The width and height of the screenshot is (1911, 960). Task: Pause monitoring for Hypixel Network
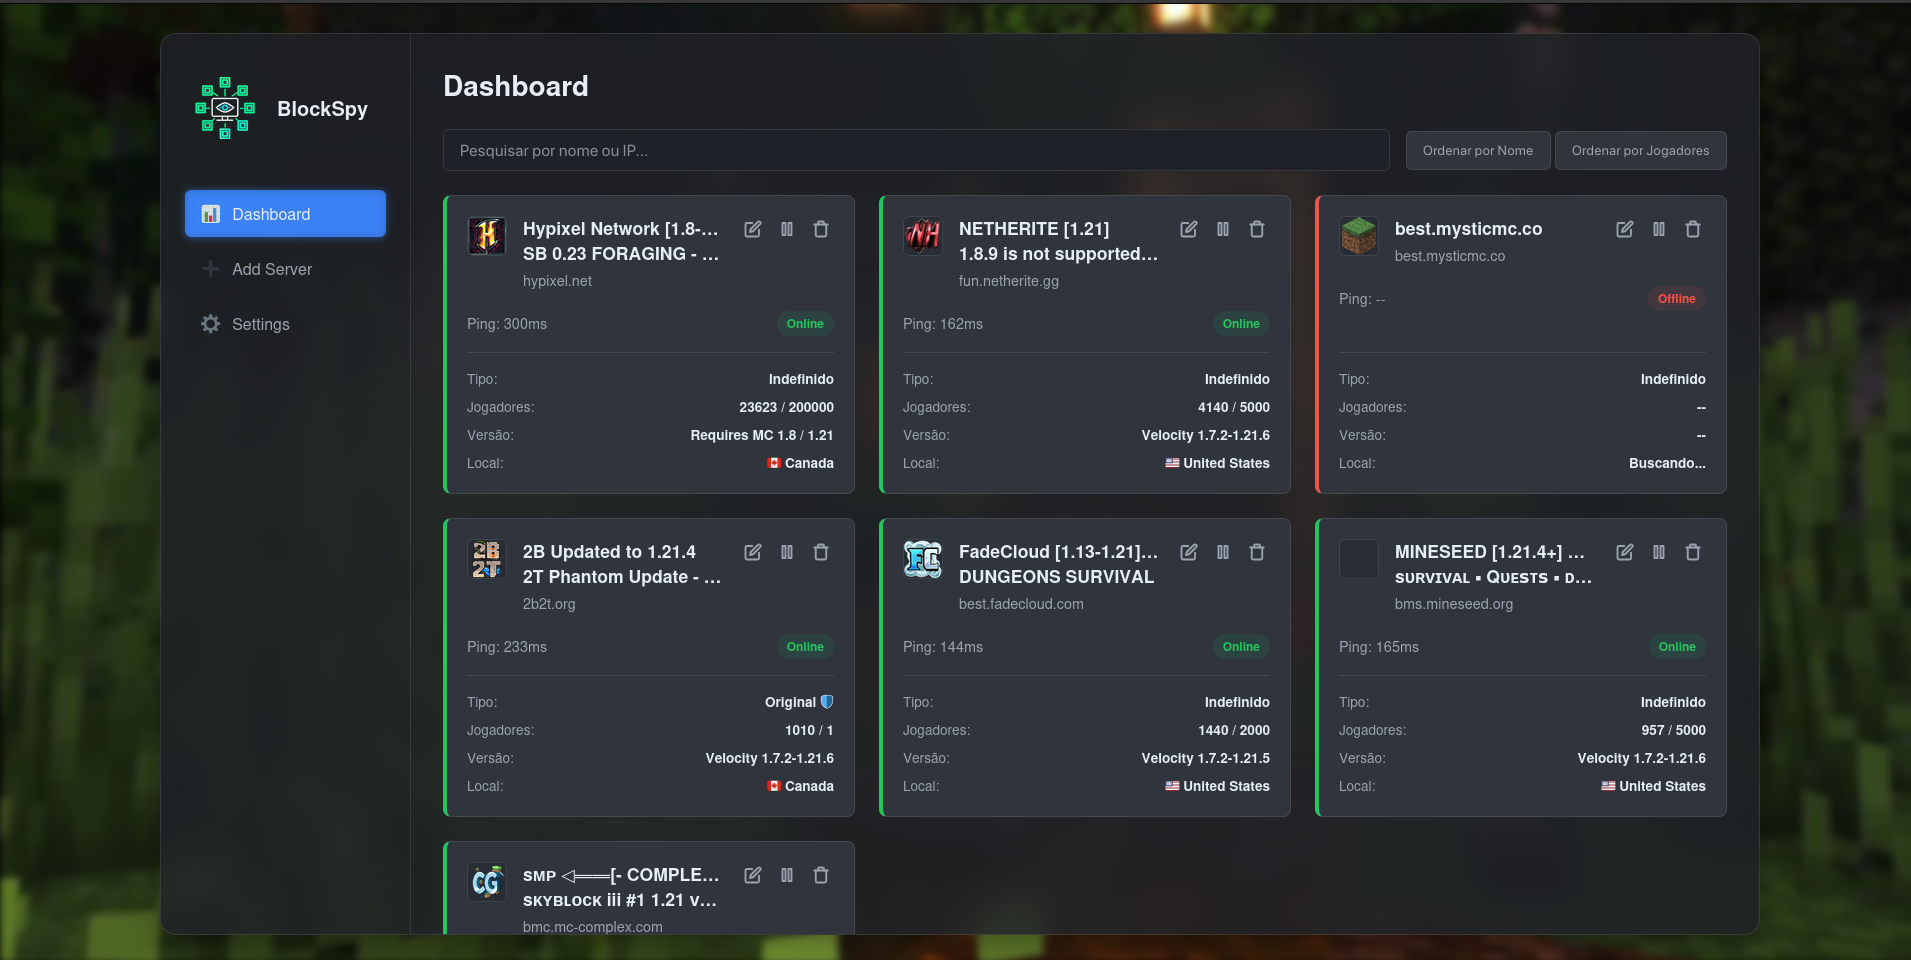coord(787,229)
